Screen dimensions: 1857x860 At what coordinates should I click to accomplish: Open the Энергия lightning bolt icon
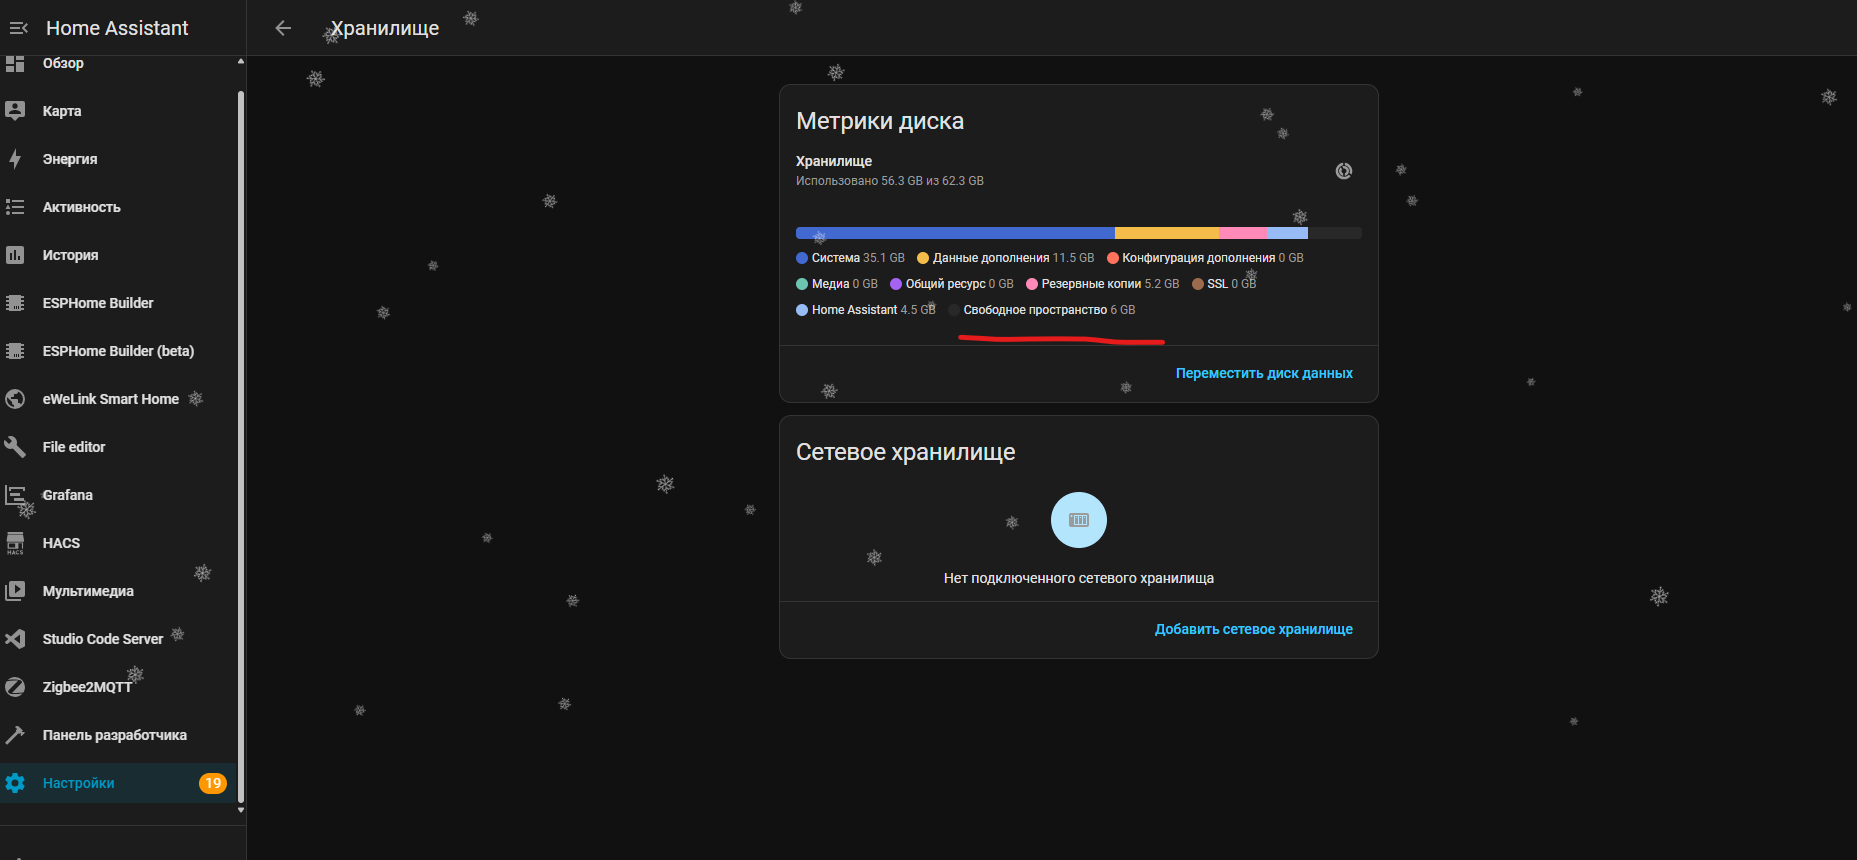coord(15,159)
